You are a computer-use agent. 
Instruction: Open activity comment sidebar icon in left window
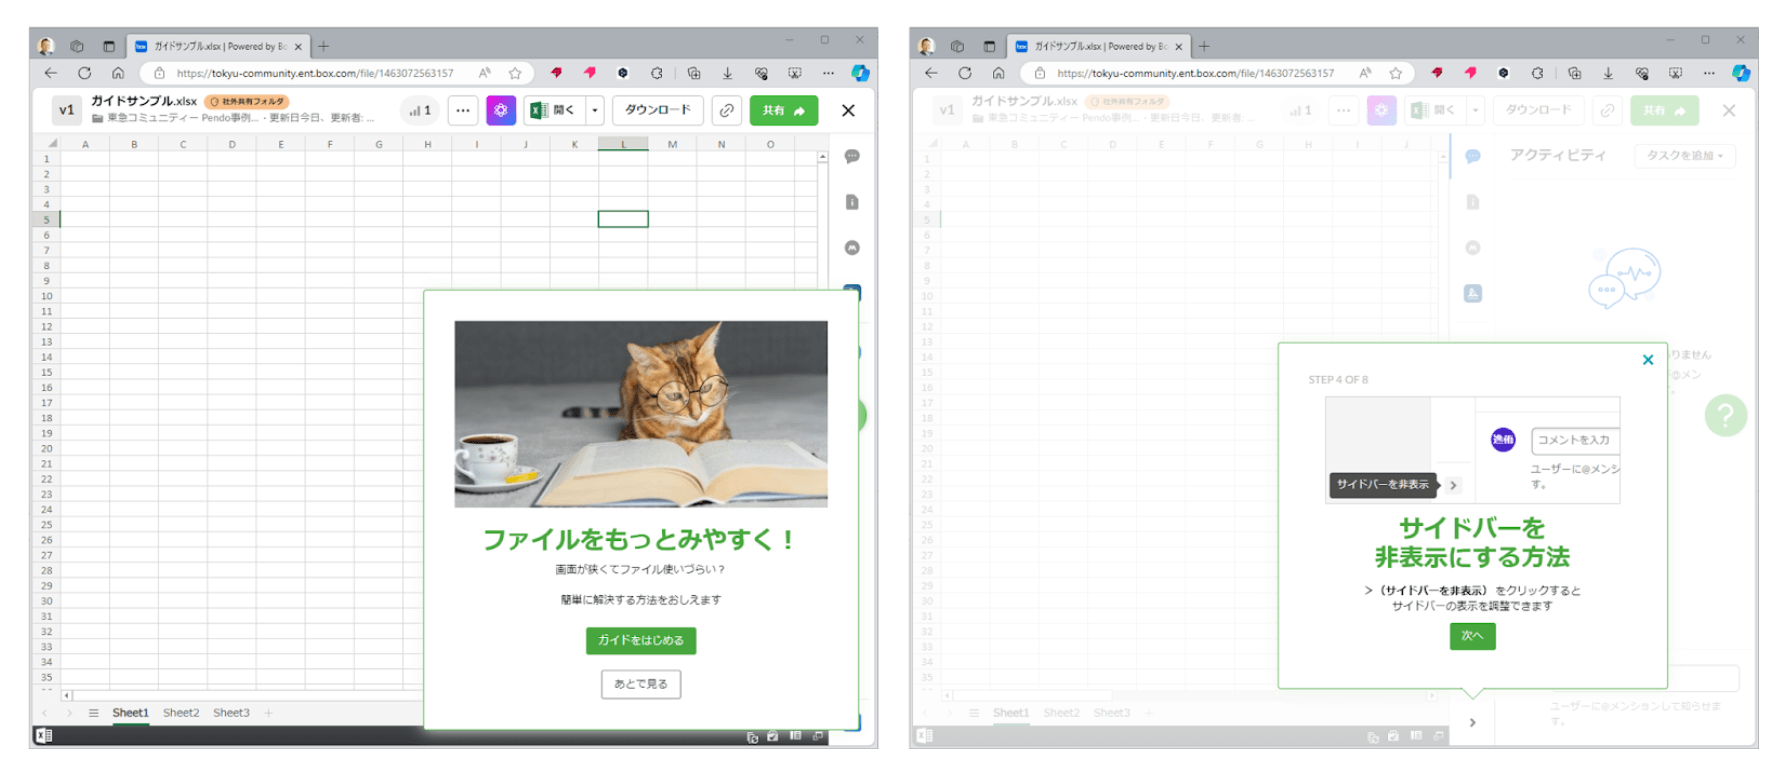[x=852, y=156]
